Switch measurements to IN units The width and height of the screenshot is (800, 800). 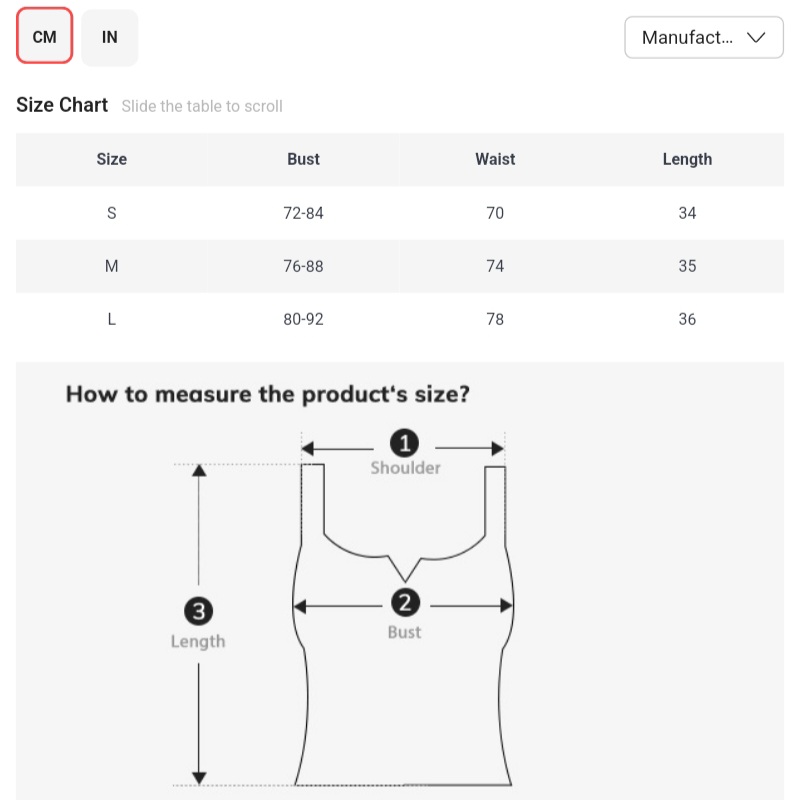coord(110,37)
